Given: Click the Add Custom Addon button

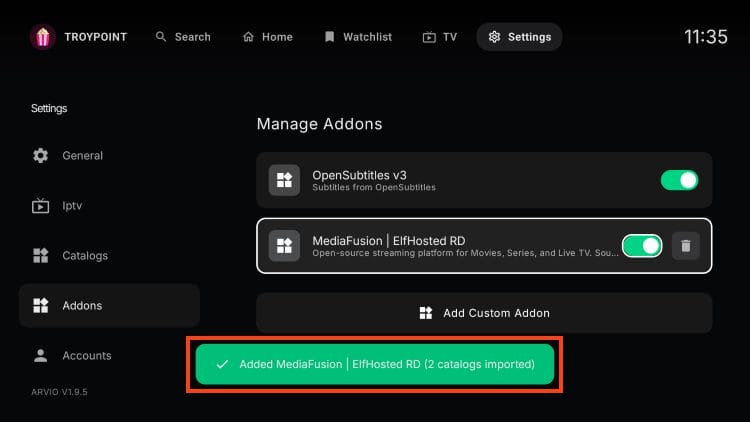Looking at the screenshot, I should point(484,313).
